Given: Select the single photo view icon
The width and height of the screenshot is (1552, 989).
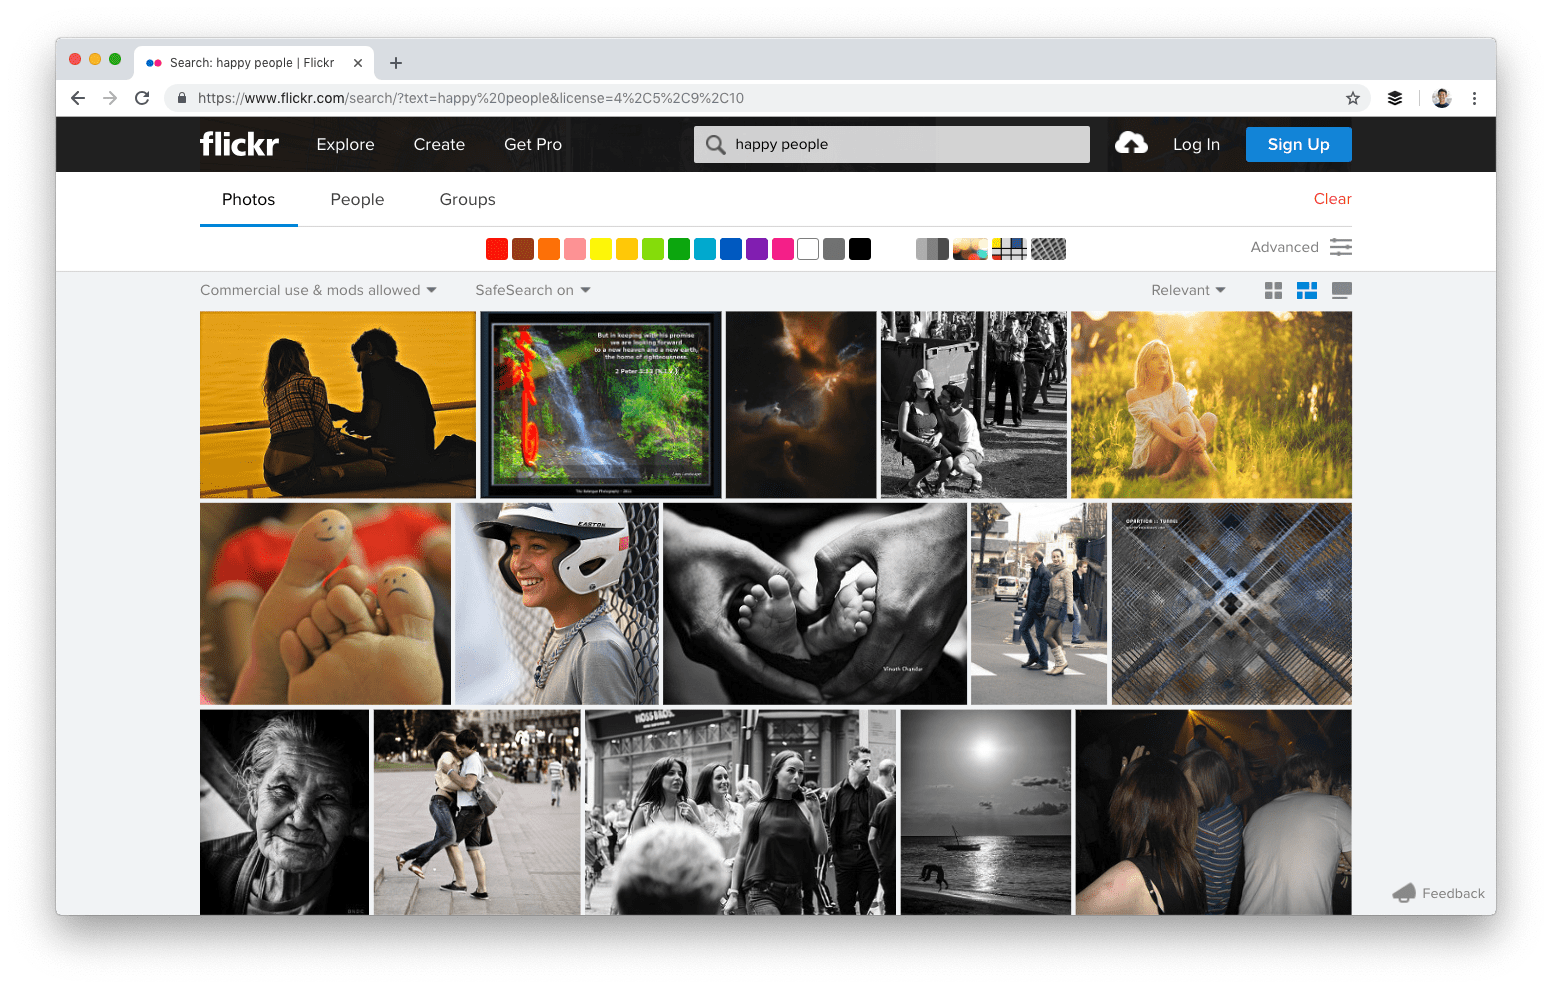Looking at the screenshot, I should coord(1341,290).
